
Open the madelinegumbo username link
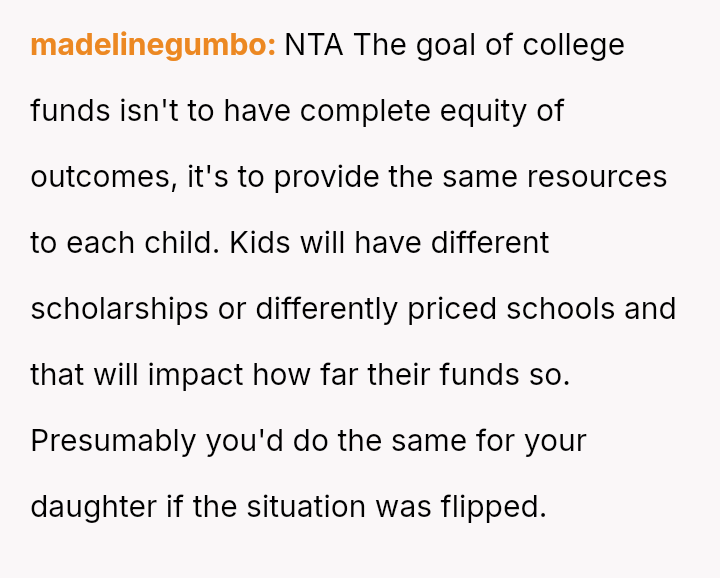[153, 45]
